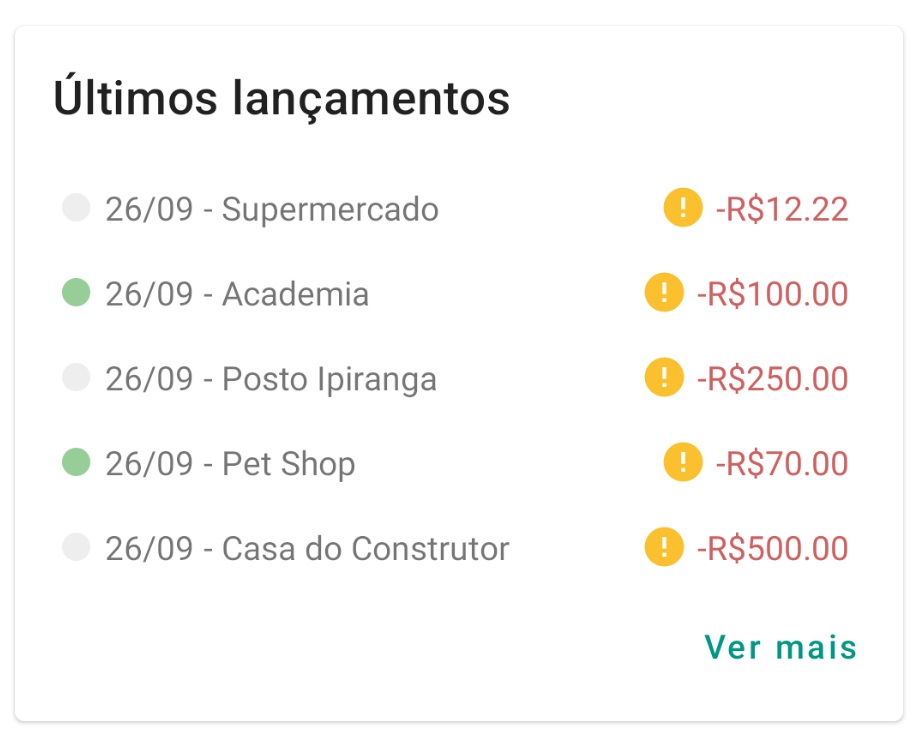Click the Últimos lançamentos heading
Image resolution: width=918 pixels, height=748 pixels.
[x=281, y=99]
